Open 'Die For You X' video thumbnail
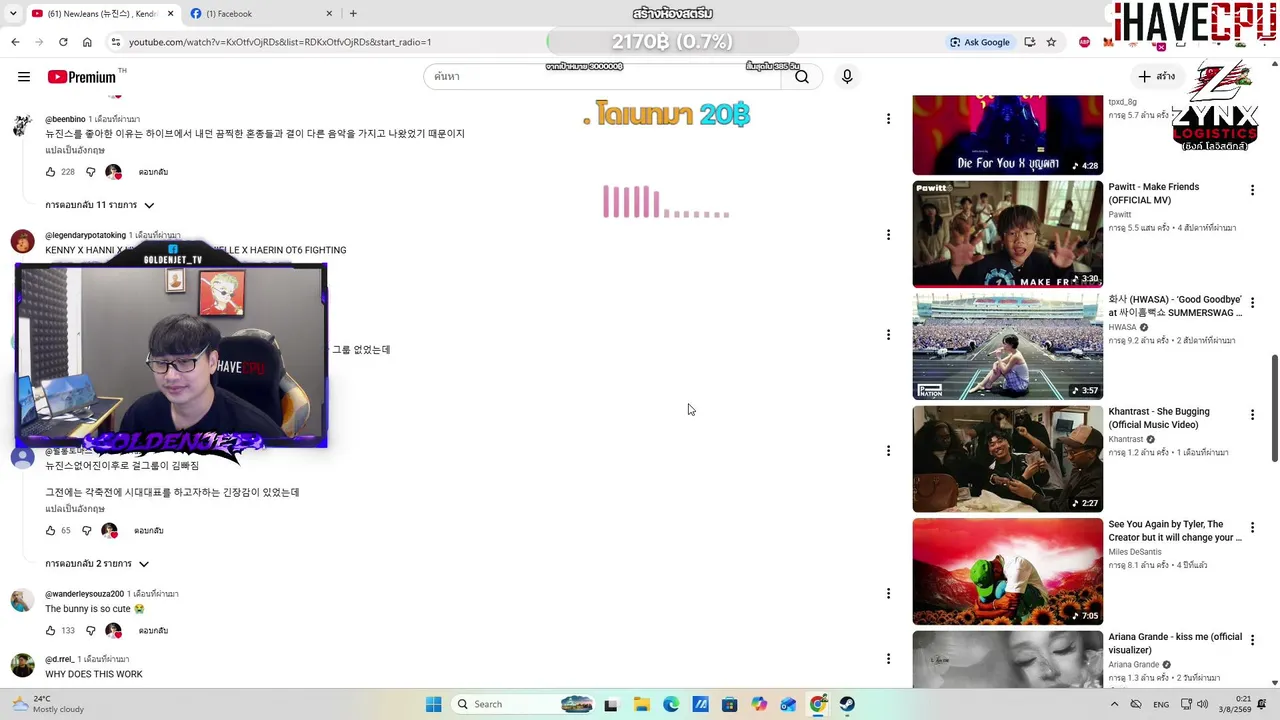The image size is (1280, 720). pos(1008,135)
